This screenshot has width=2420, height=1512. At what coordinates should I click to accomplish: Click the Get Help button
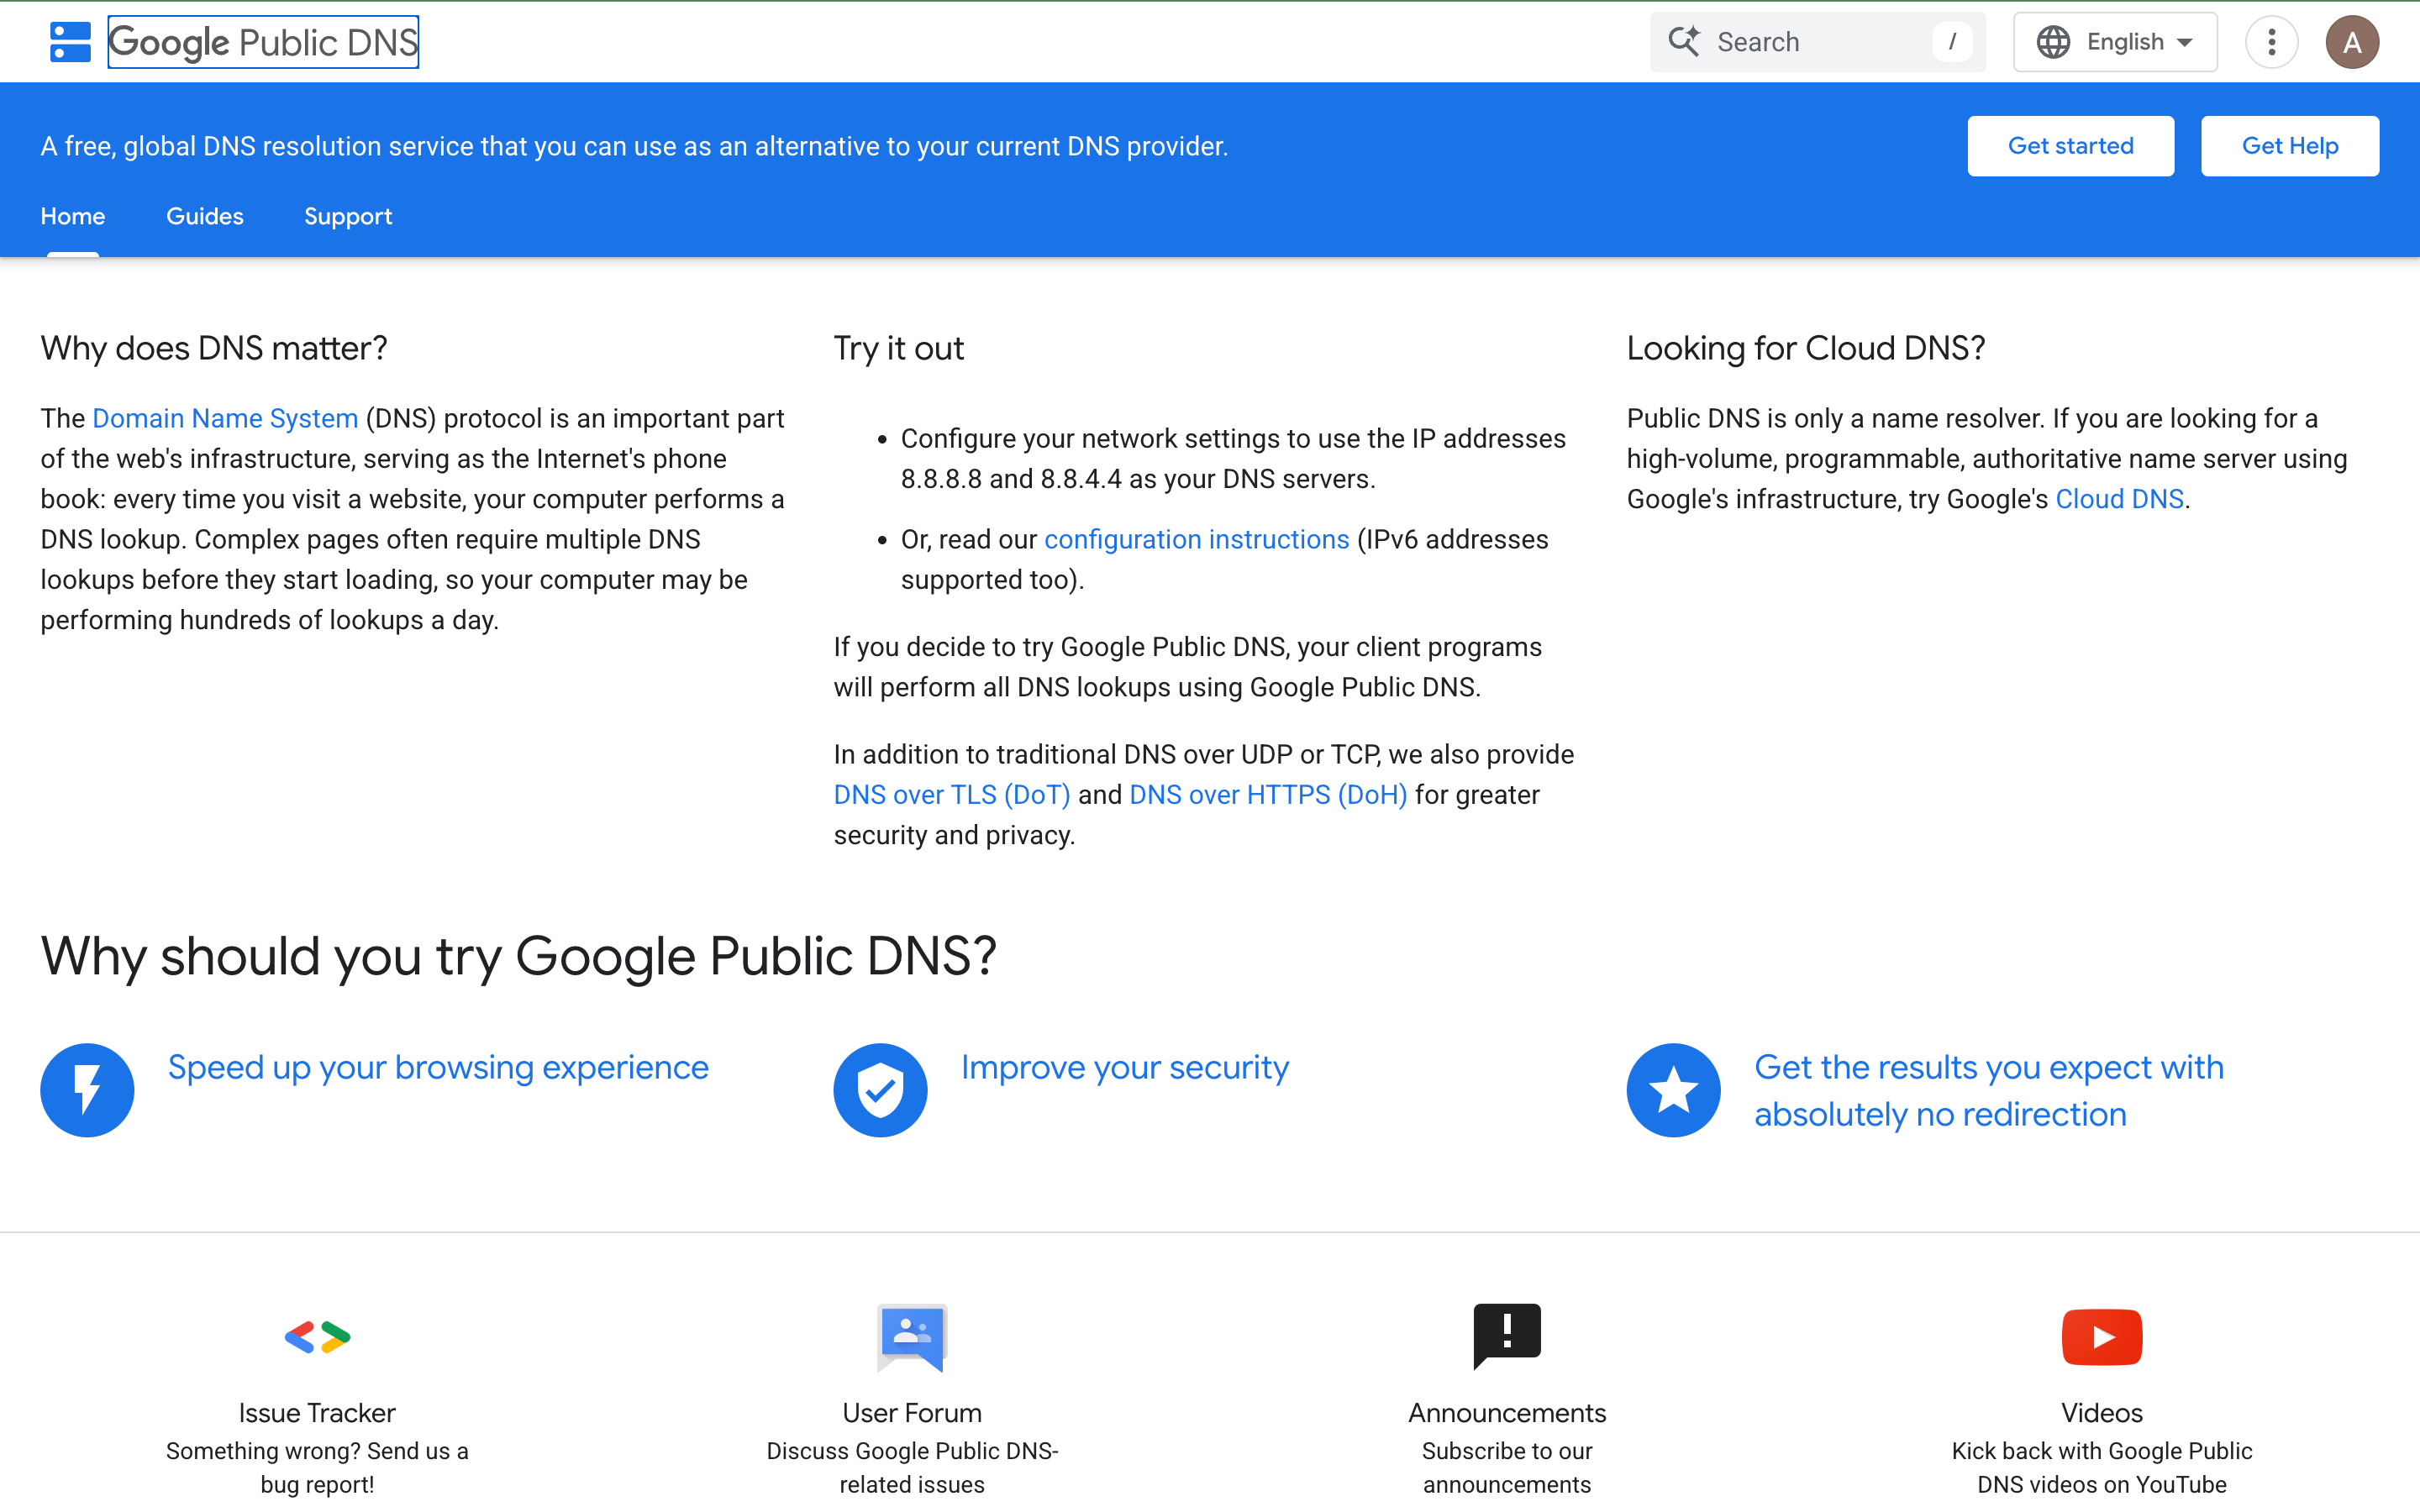click(2290, 146)
